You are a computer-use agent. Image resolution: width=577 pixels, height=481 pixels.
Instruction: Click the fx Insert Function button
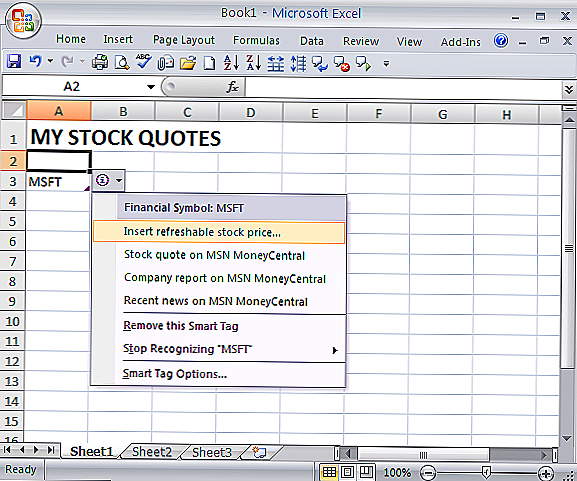tap(233, 87)
